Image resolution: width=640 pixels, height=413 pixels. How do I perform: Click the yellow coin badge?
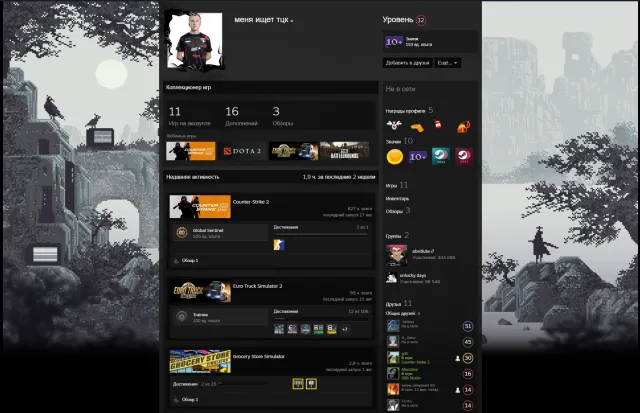coord(395,157)
